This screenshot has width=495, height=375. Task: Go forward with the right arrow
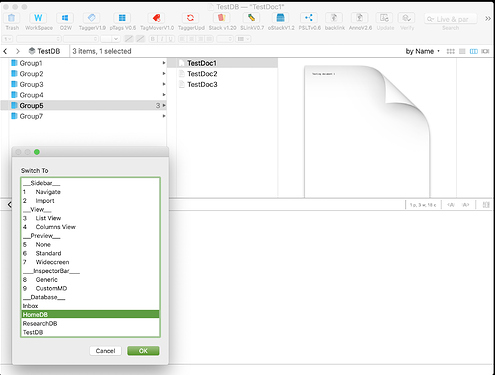click(x=18, y=51)
